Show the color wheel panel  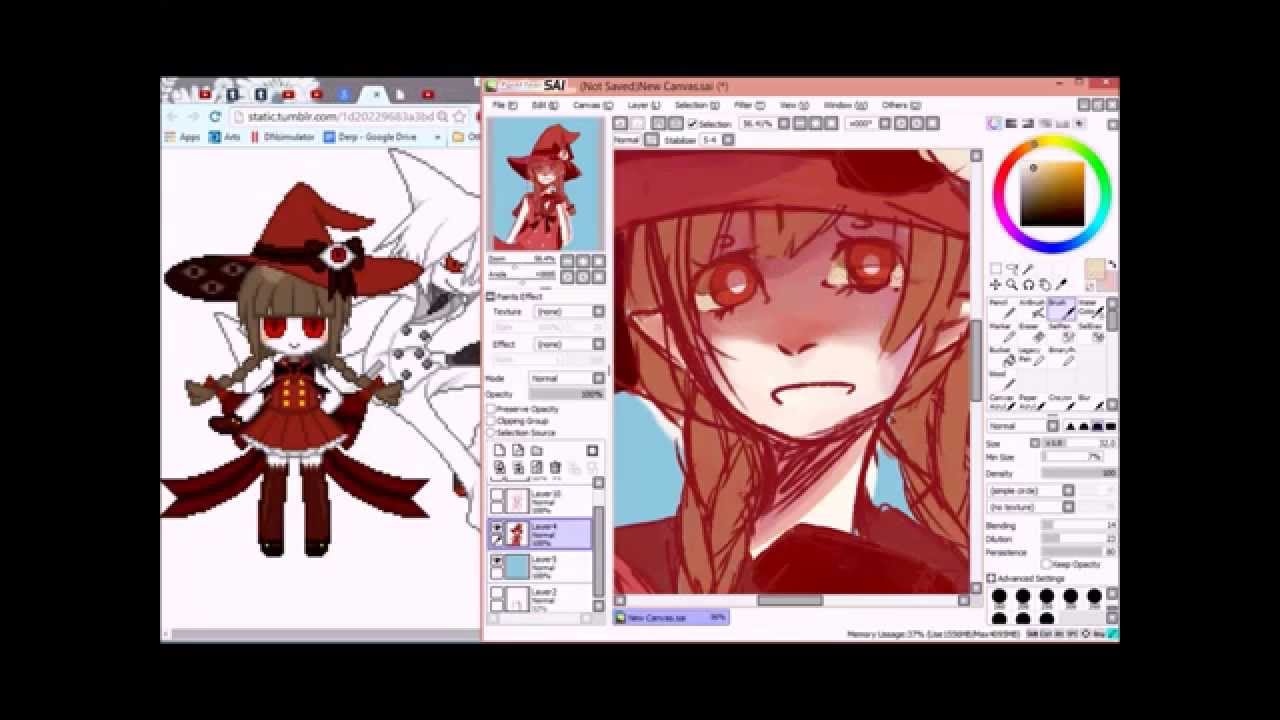click(x=995, y=124)
